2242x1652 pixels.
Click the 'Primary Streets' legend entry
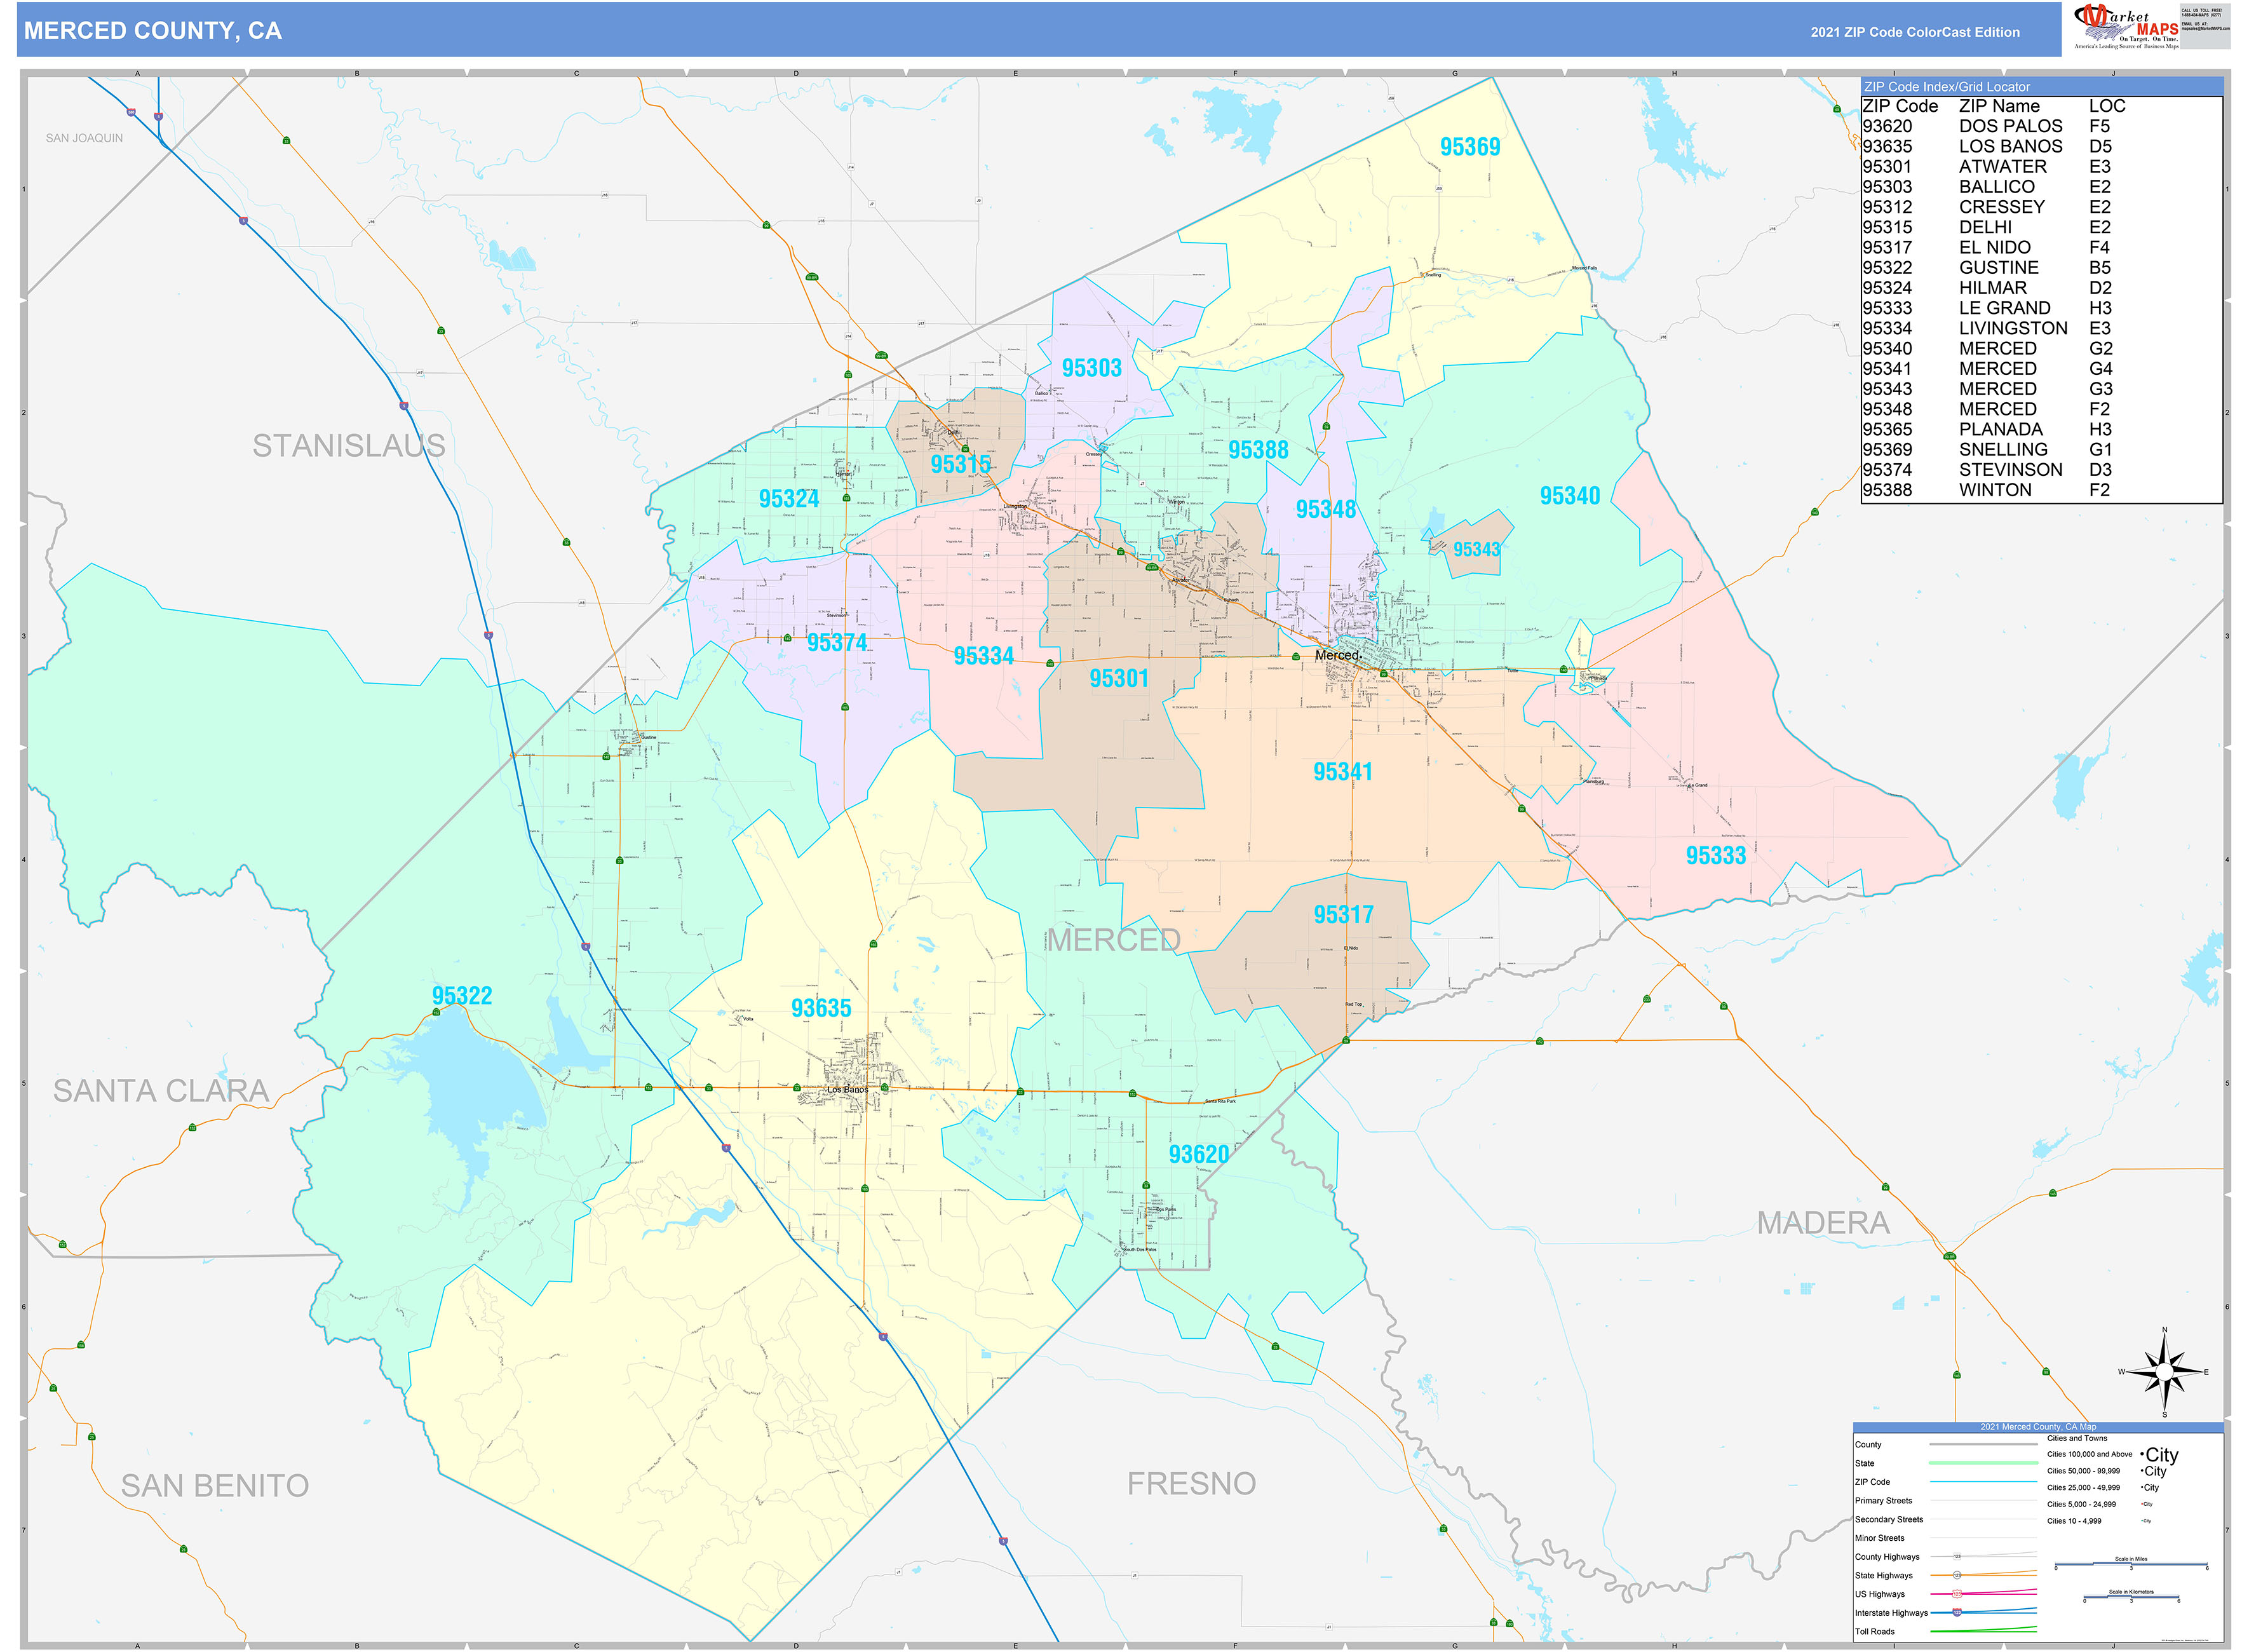1883,1501
